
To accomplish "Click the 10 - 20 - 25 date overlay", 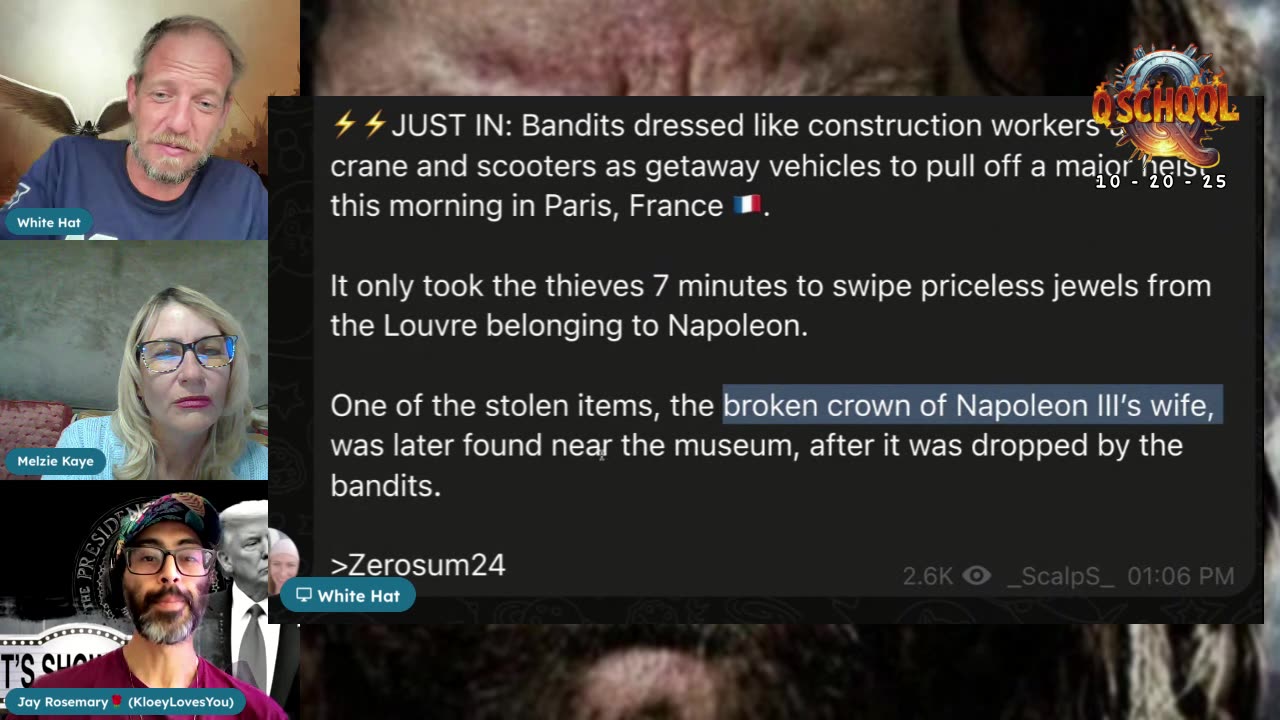I will point(1161,182).
